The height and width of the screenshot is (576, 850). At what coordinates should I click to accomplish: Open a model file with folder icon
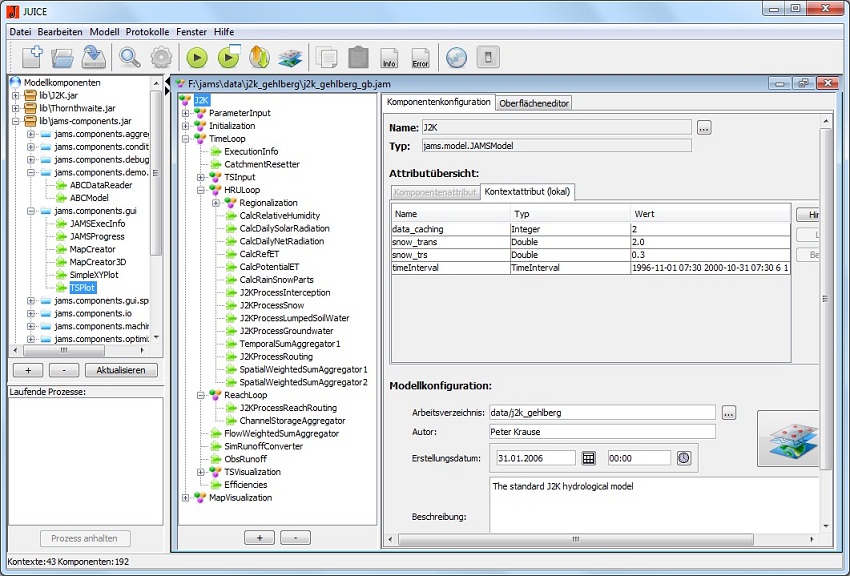(x=63, y=57)
